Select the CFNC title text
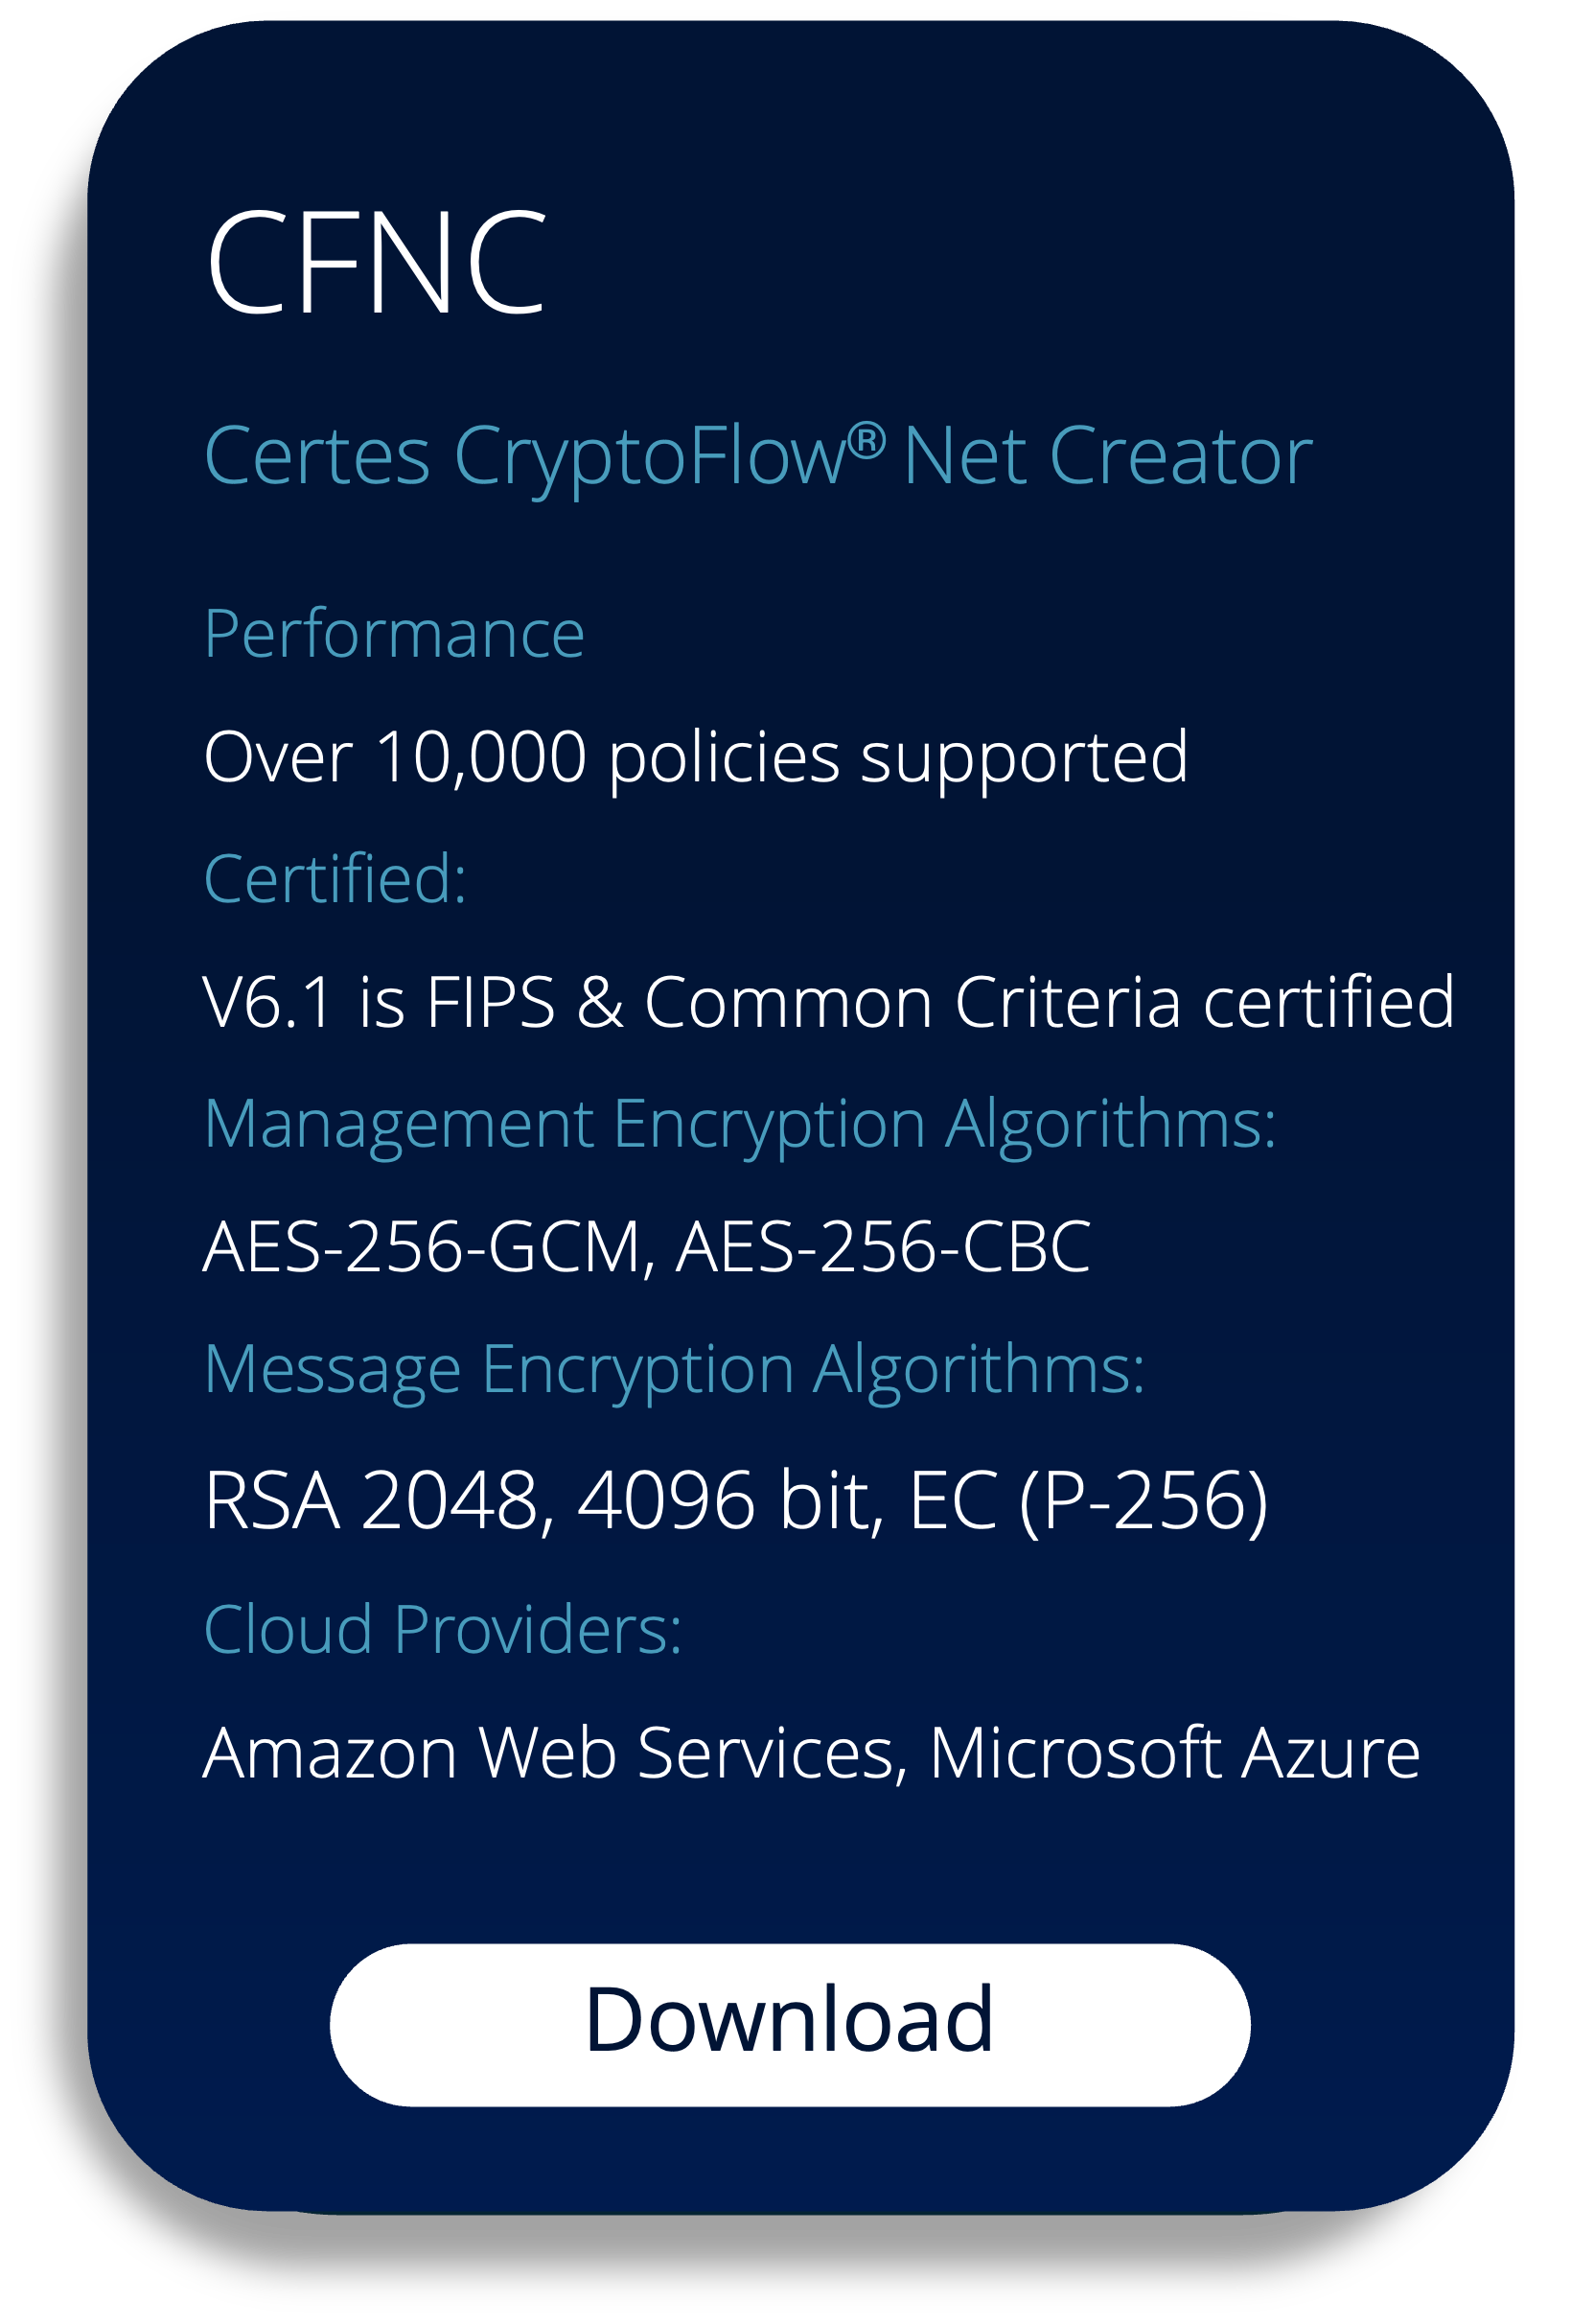Image resolution: width=1594 pixels, height=2324 pixels. tap(376, 263)
